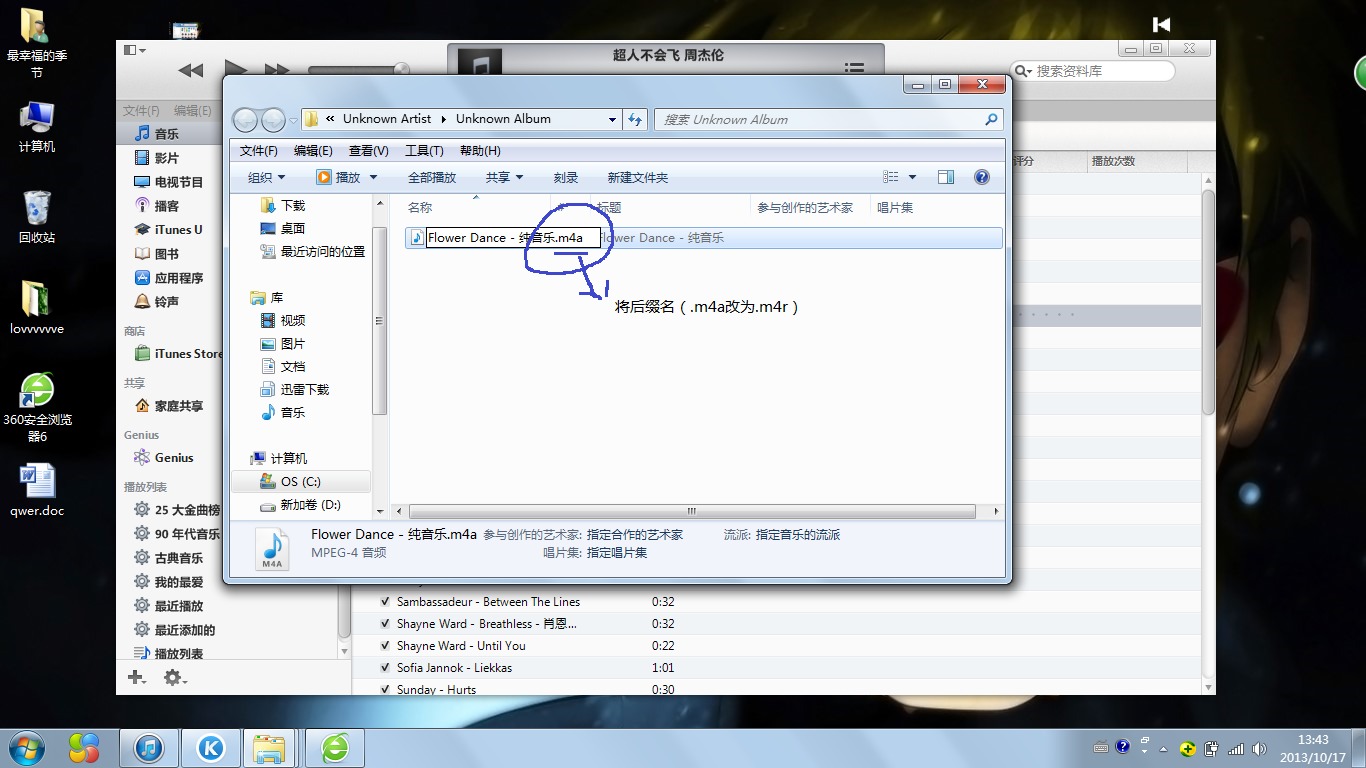Adjust the iTunes volume slider knob
The width and height of the screenshot is (1366, 768).
click(402, 69)
